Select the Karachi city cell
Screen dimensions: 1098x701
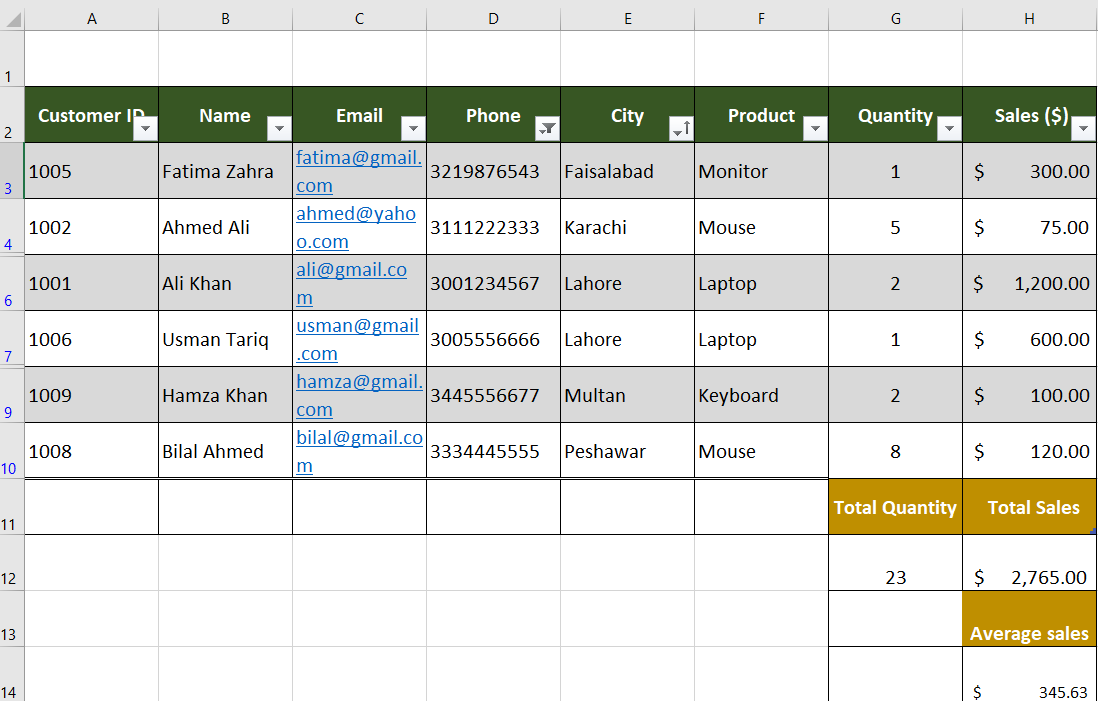pyautogui.click(x=627, y=227)
